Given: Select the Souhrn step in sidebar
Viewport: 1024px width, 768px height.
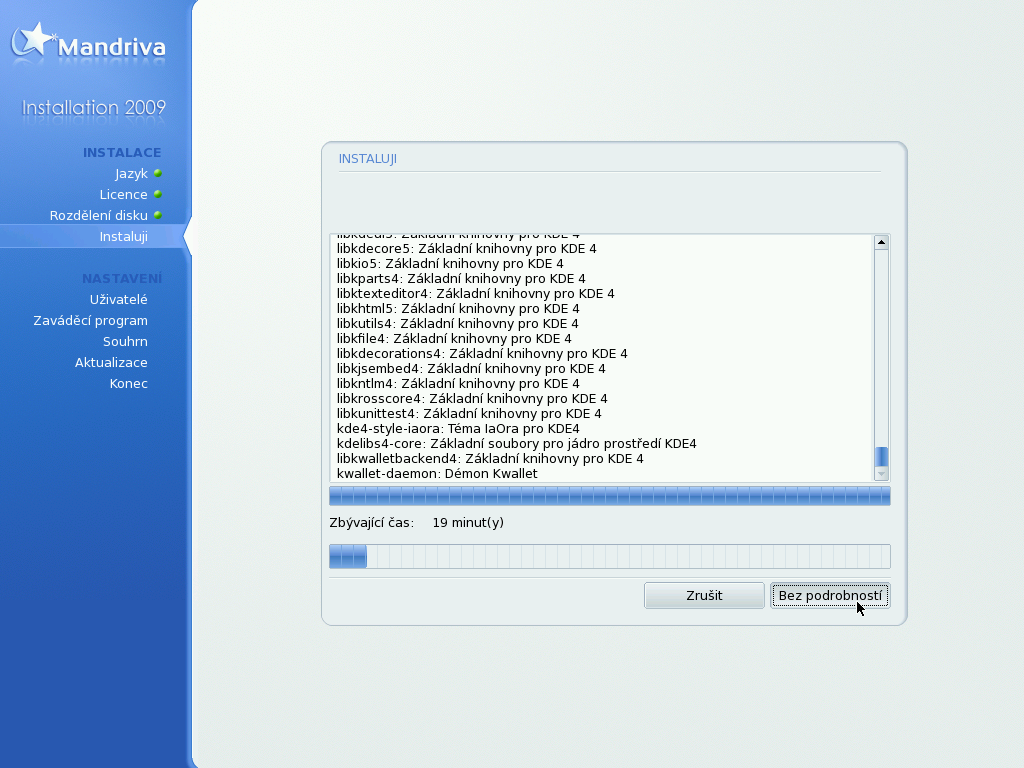Looking at the screenshot, I should click(125, 342).
